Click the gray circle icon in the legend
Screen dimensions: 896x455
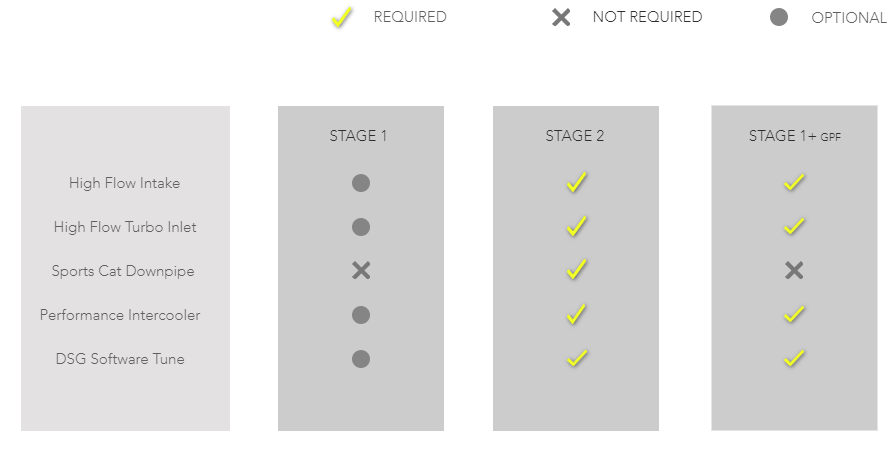[780, 17]
